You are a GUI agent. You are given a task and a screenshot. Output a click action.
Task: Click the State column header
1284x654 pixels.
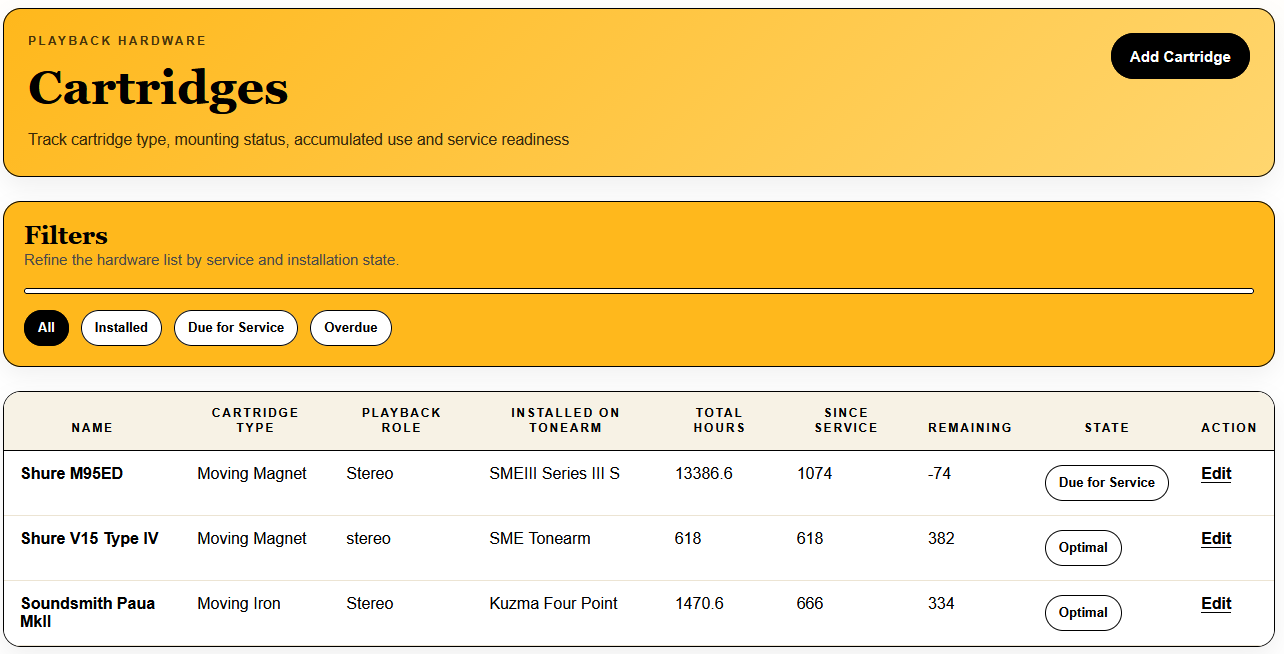1107,428
